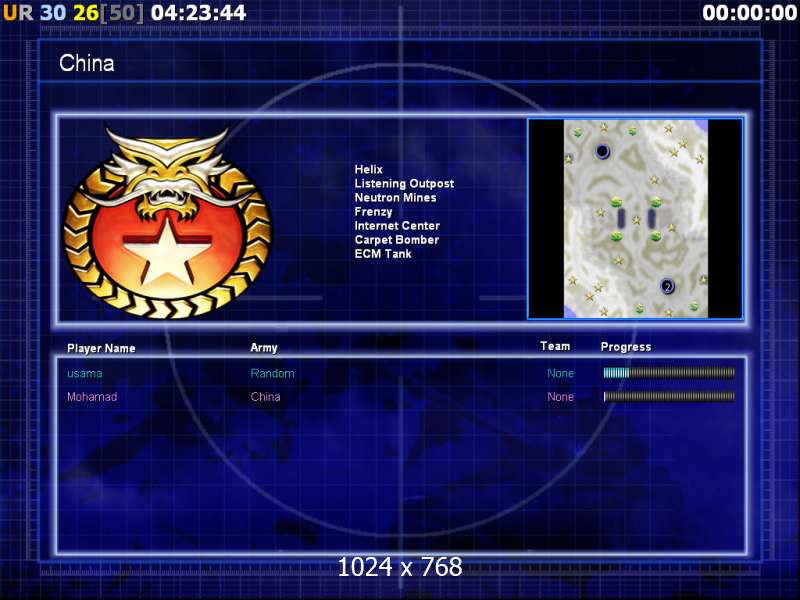
Task: Select "Listening Outpost" in the list
Action: [x=404, y=184]
